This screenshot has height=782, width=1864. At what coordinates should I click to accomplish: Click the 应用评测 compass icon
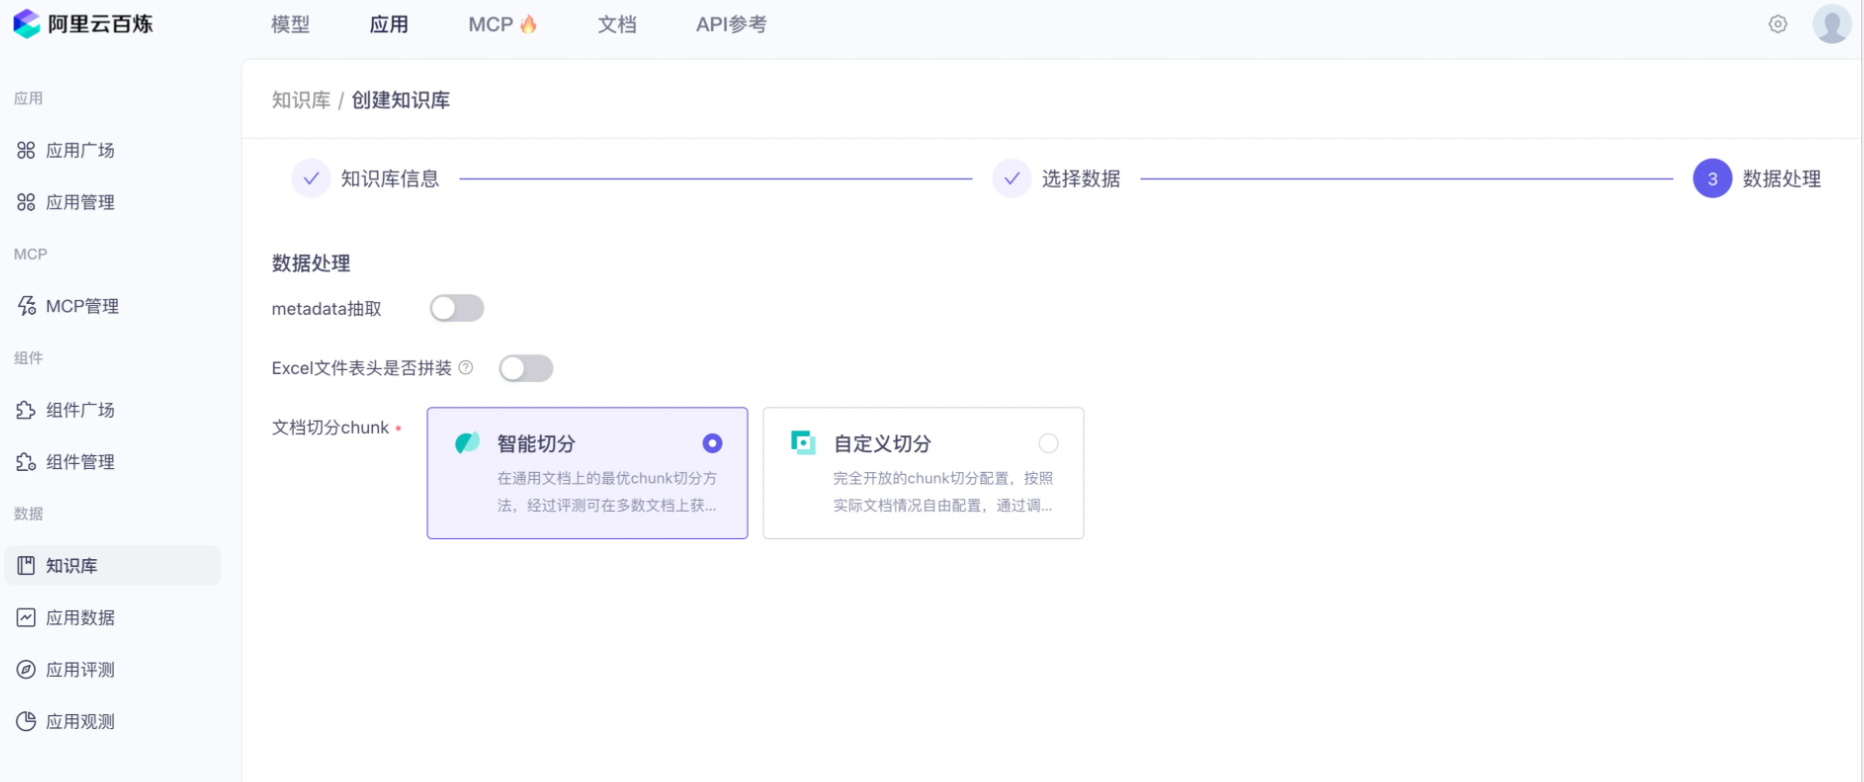pos(26,670)
